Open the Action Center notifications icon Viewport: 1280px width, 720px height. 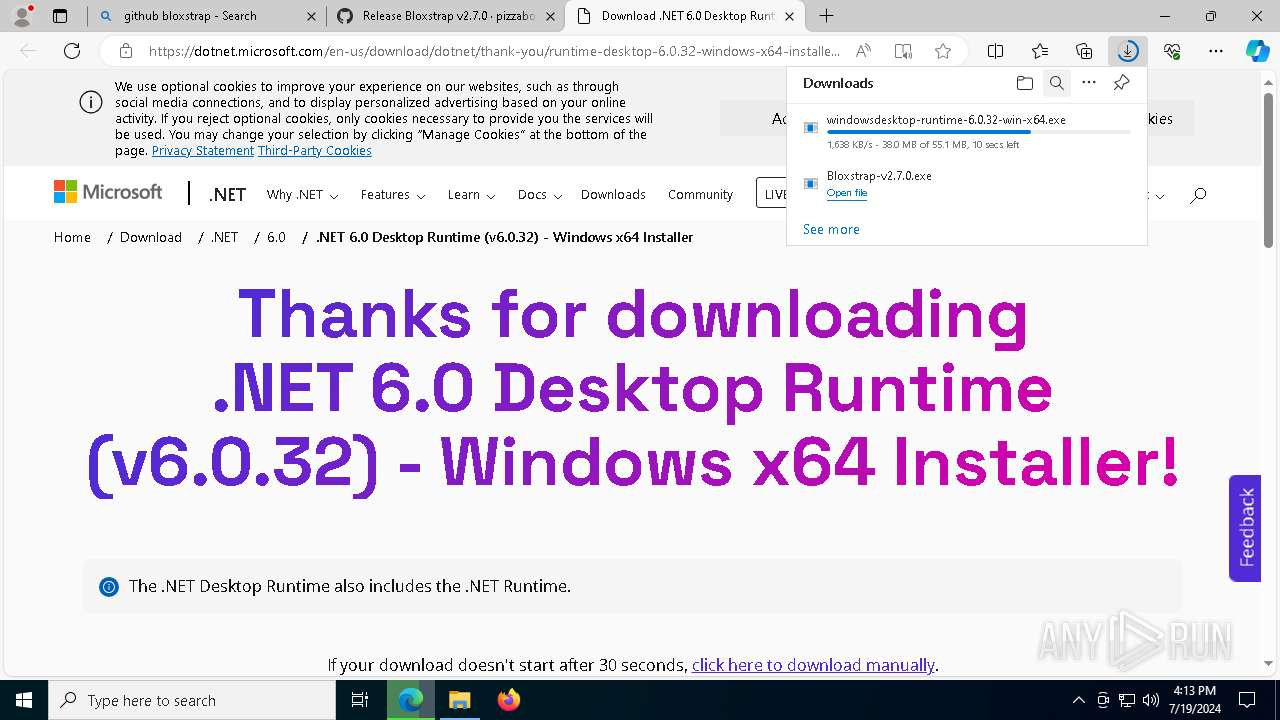click(1247, 700)
